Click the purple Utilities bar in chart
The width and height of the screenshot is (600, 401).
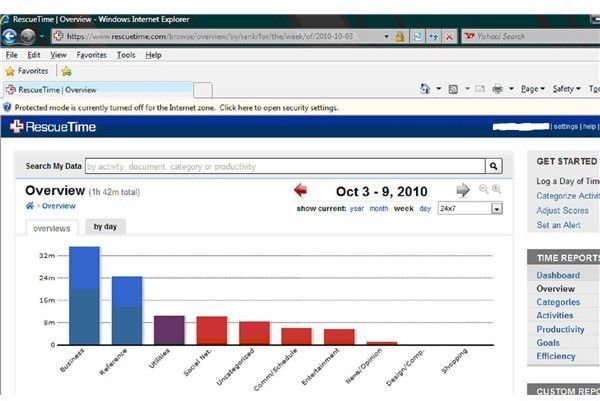coord(169,330)
